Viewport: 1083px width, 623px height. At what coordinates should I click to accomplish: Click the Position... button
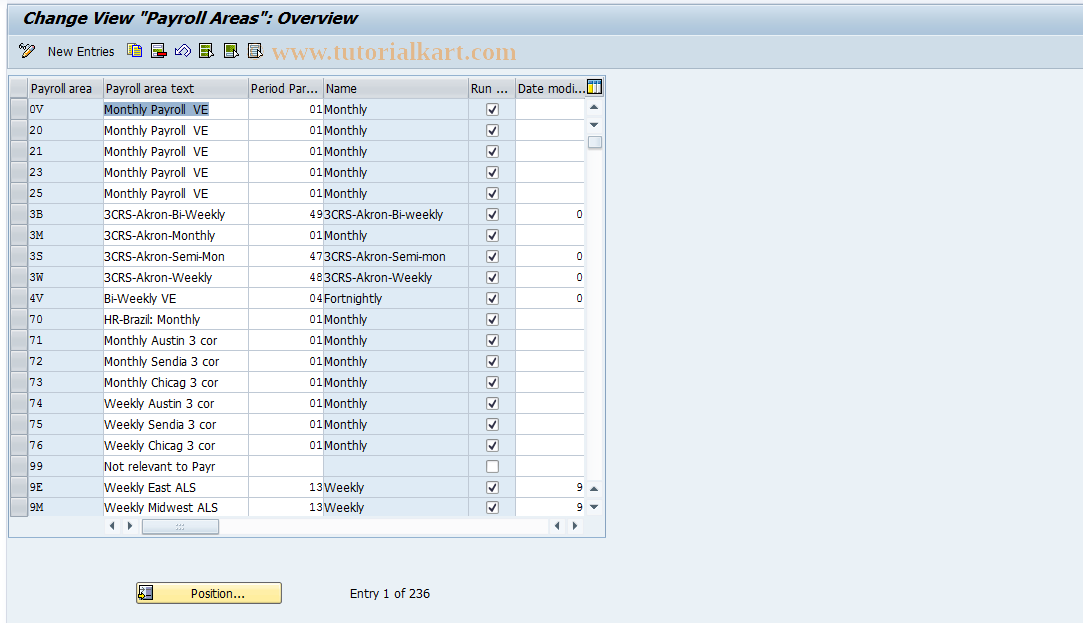pyautogui.click(x=209, y=593)
